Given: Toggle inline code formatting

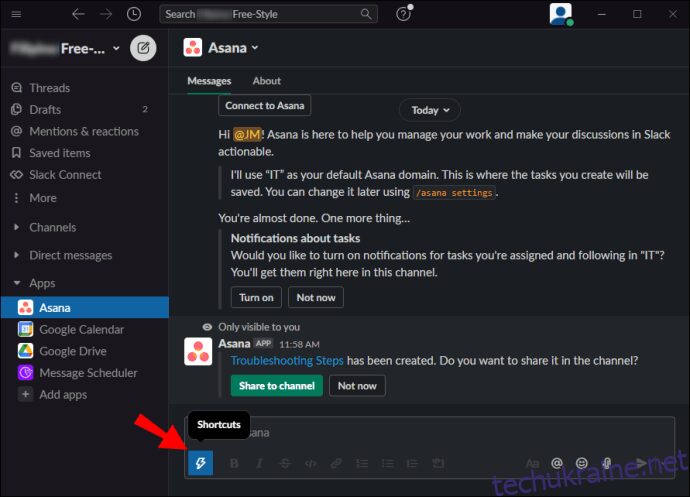Looking at the screenshot, I should coord(311,463).
